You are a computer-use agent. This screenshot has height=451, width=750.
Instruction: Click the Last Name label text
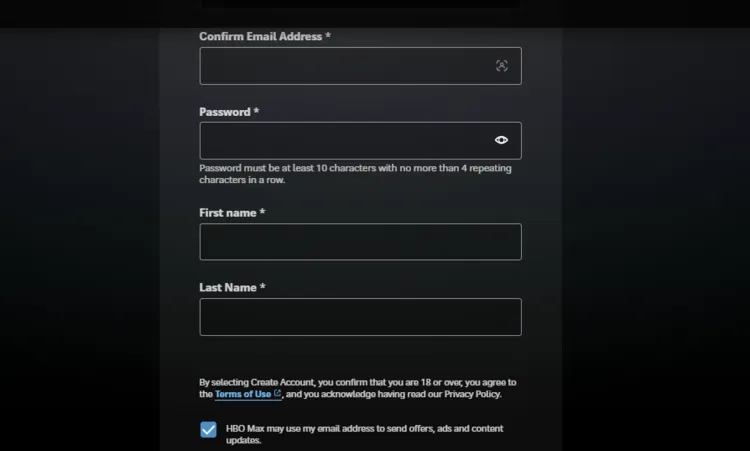coord(227,288)
